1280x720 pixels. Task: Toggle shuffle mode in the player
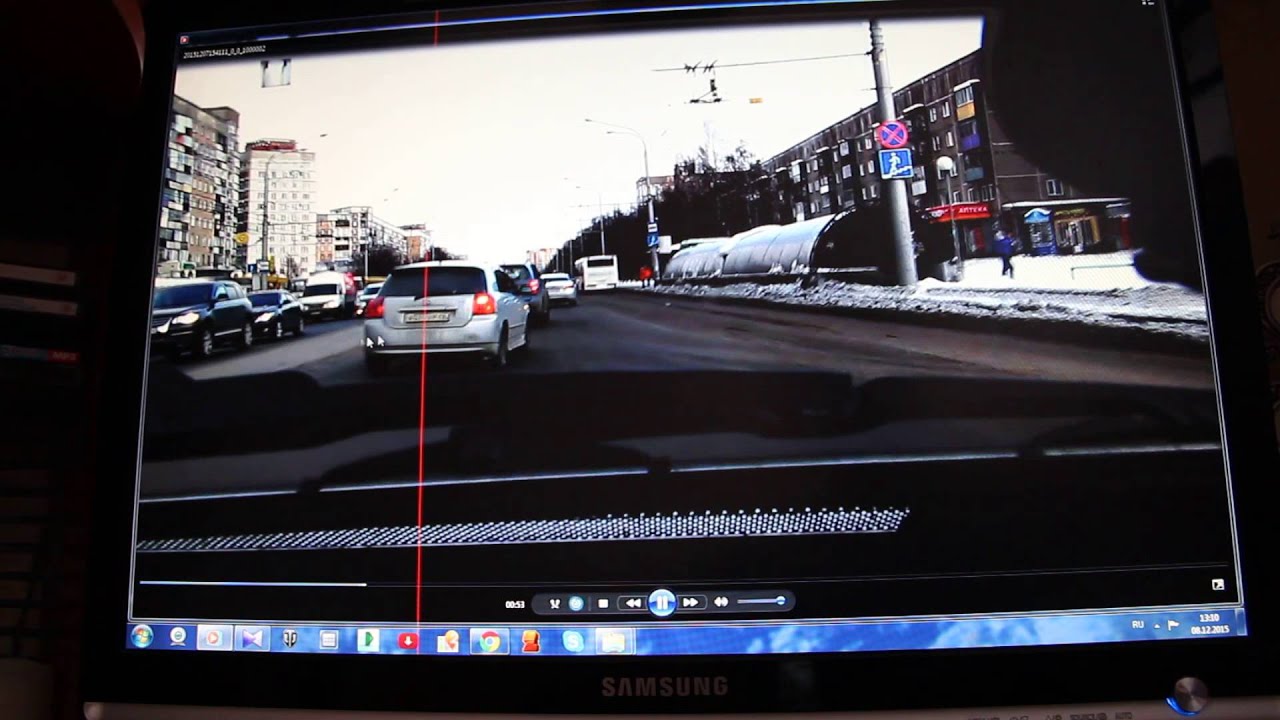pyautogui.click(x=555, y=604)
